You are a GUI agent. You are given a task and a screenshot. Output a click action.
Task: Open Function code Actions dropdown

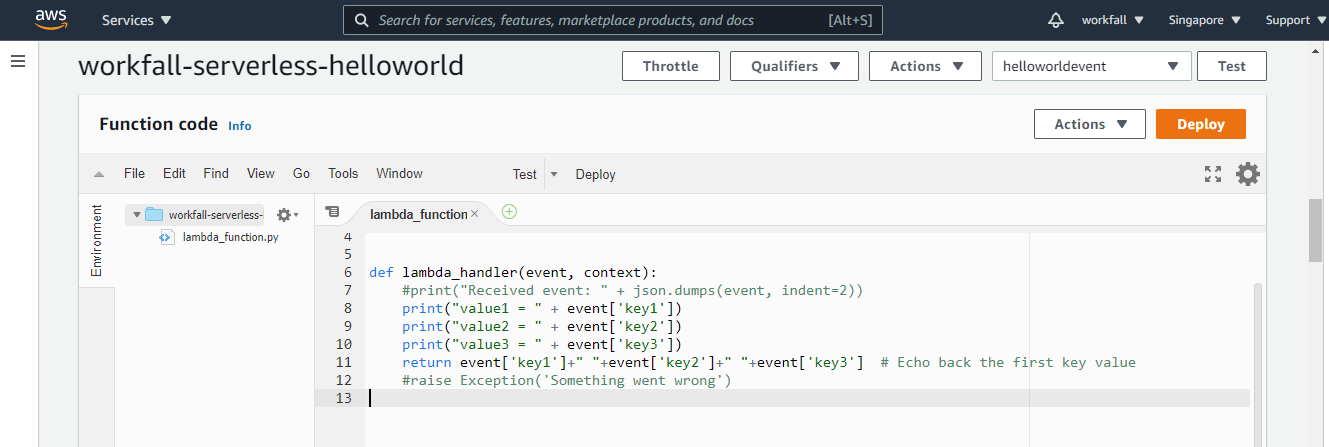[1089, 124]
